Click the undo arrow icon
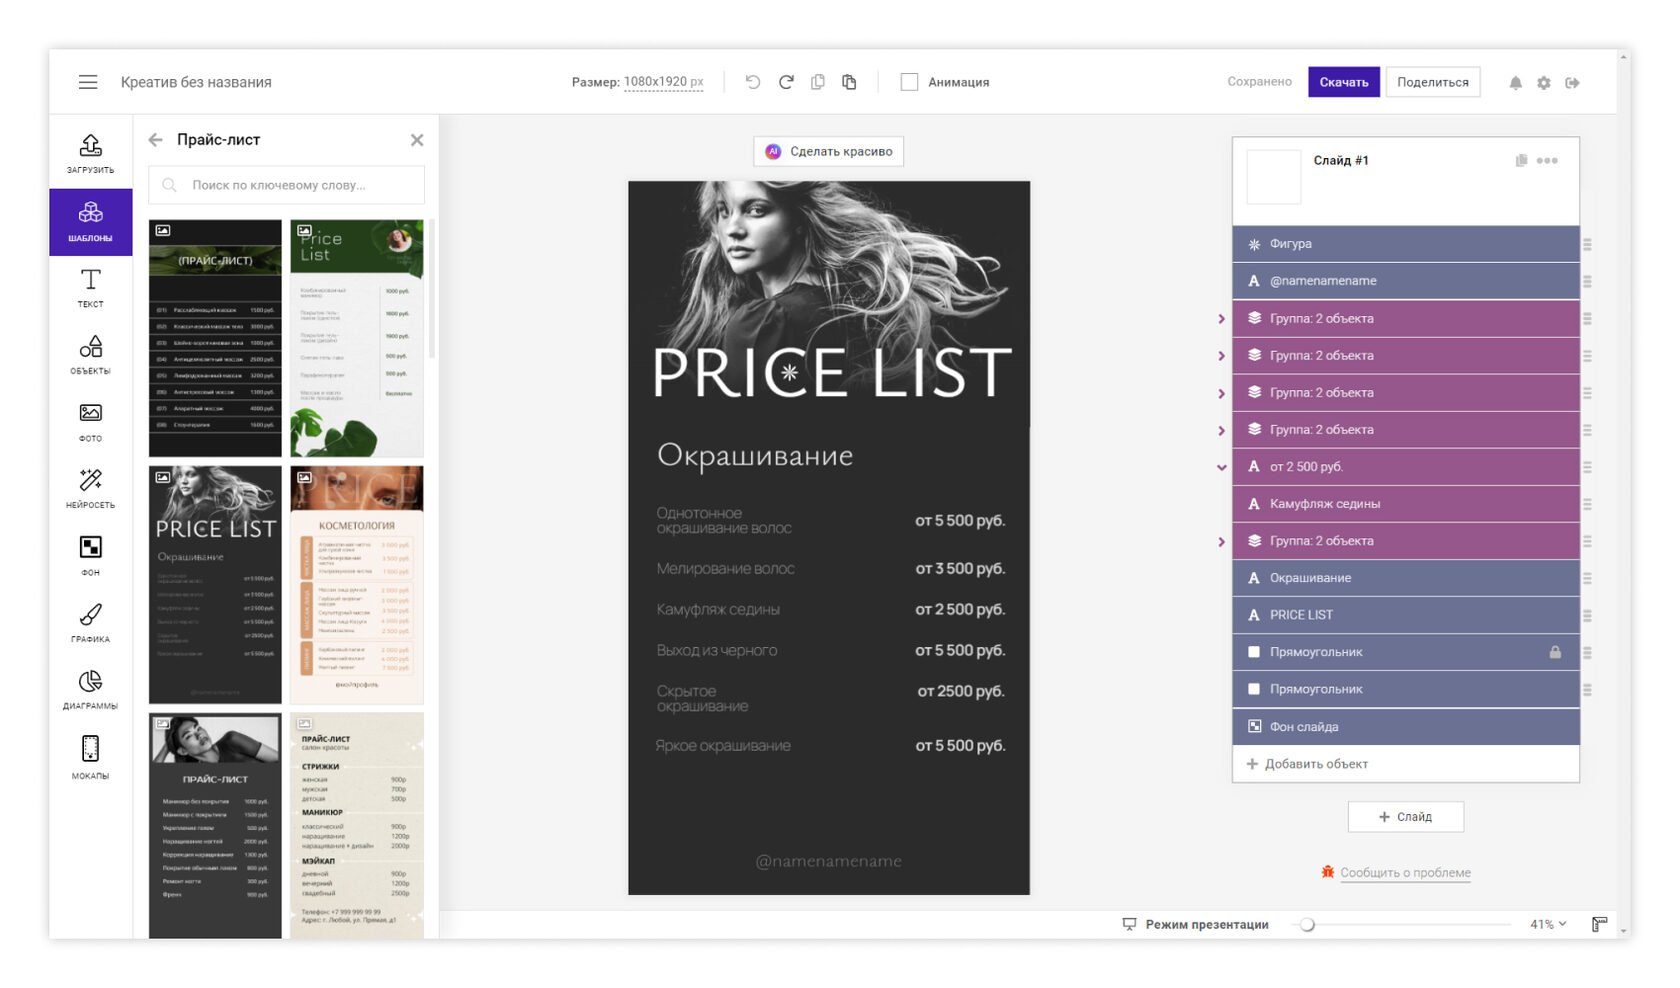This screenshot has width=1680, height=988. (x=753, y=82)
